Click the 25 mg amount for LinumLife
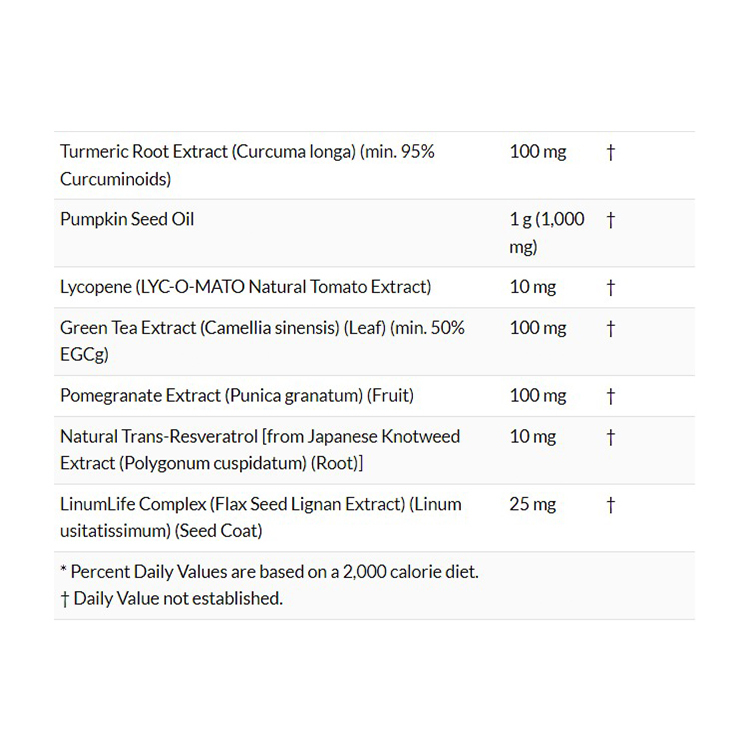This screenshot has width=750, height=750. (533, 504)
